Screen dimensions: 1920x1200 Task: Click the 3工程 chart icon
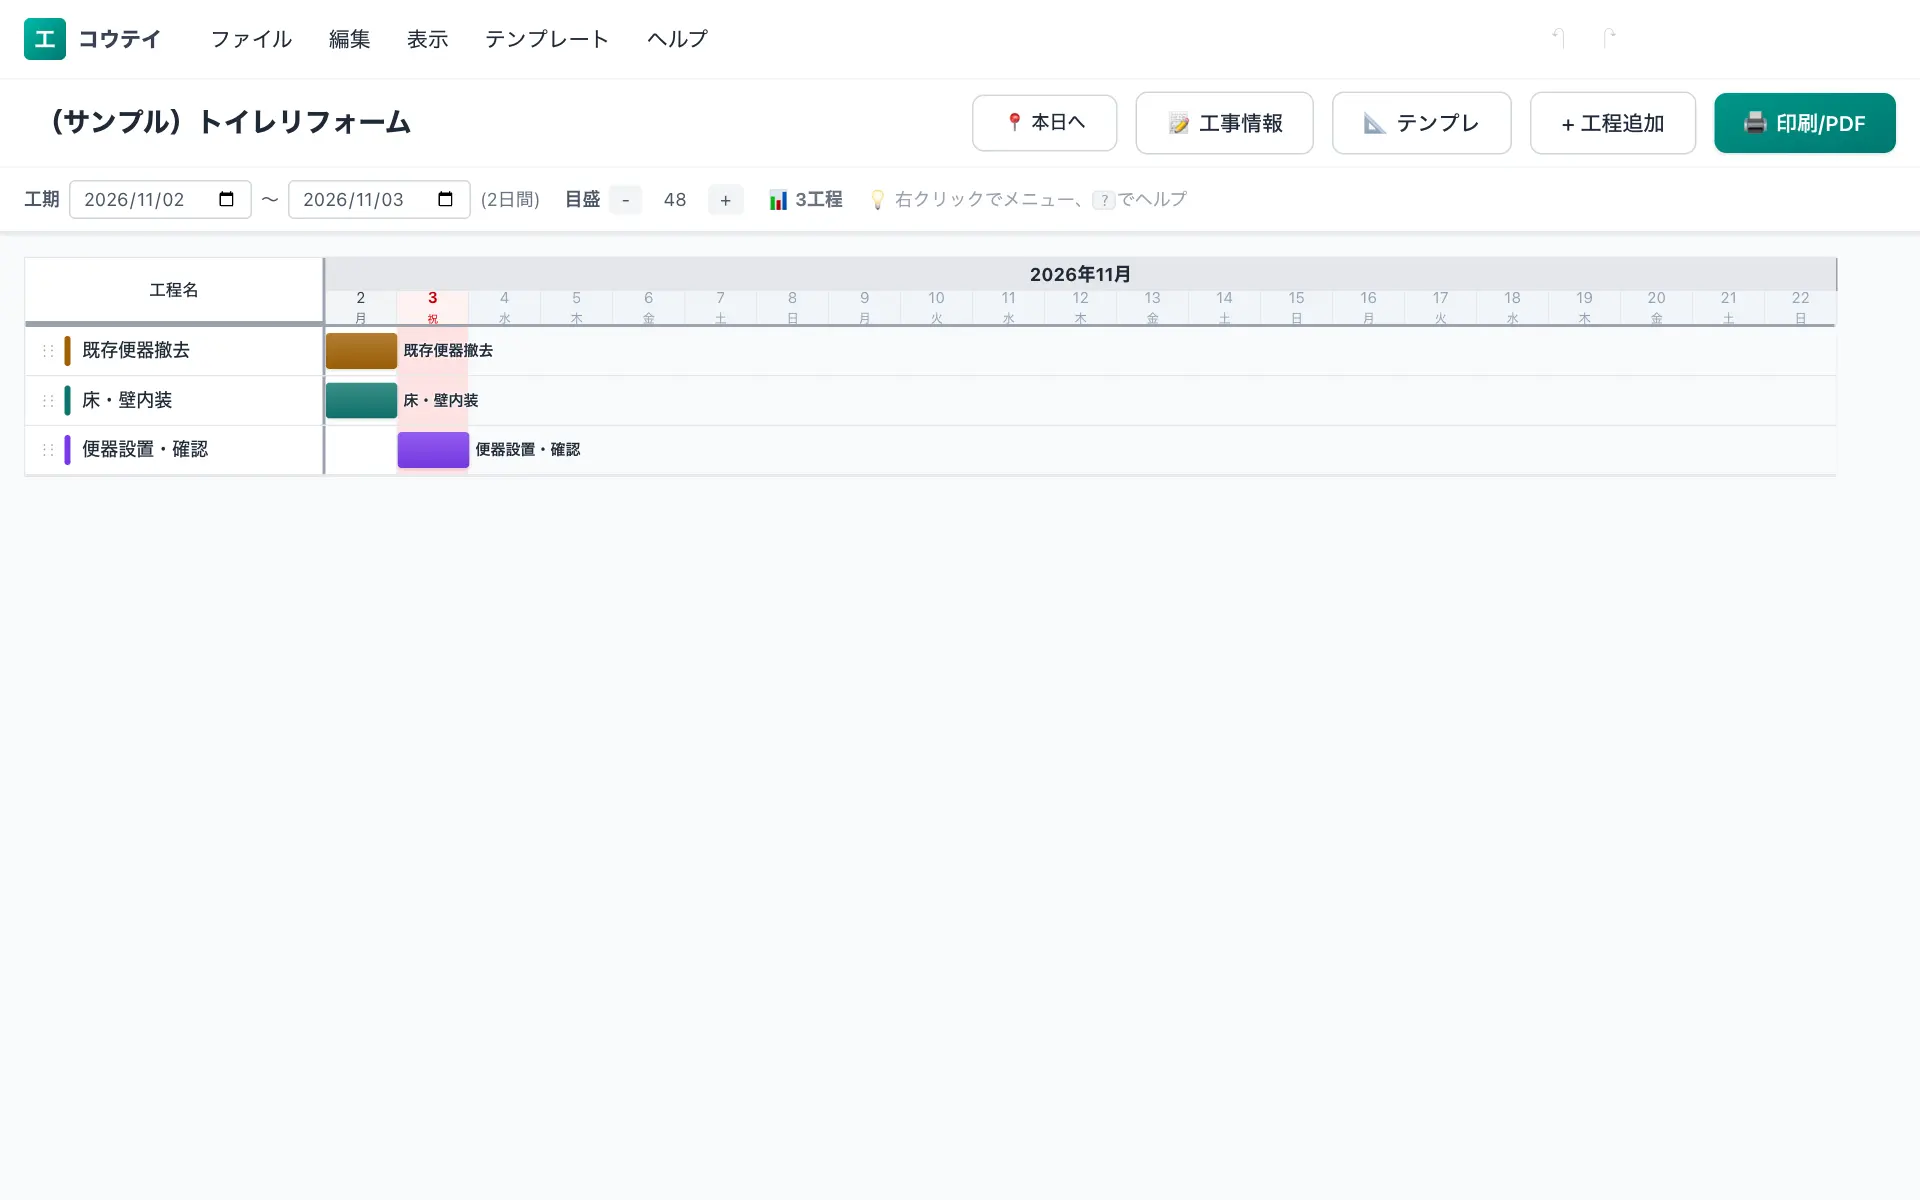[778, 200]
